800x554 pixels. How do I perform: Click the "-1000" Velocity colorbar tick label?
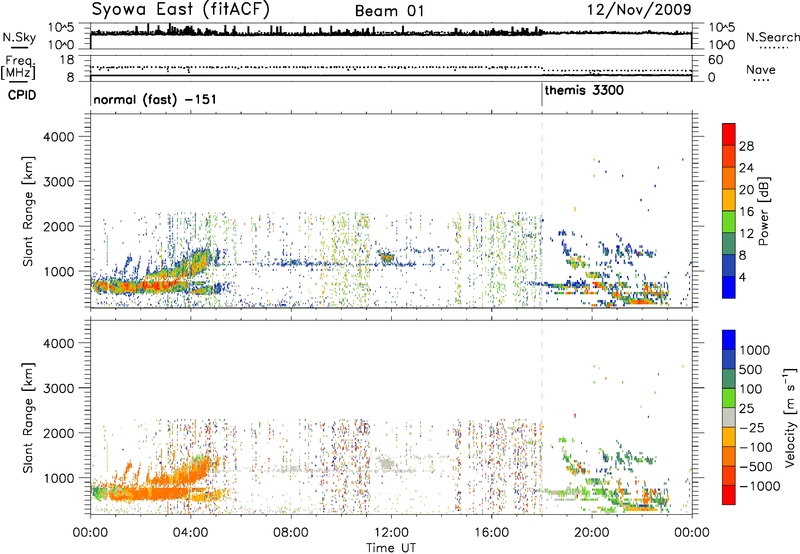click(759, 486)
